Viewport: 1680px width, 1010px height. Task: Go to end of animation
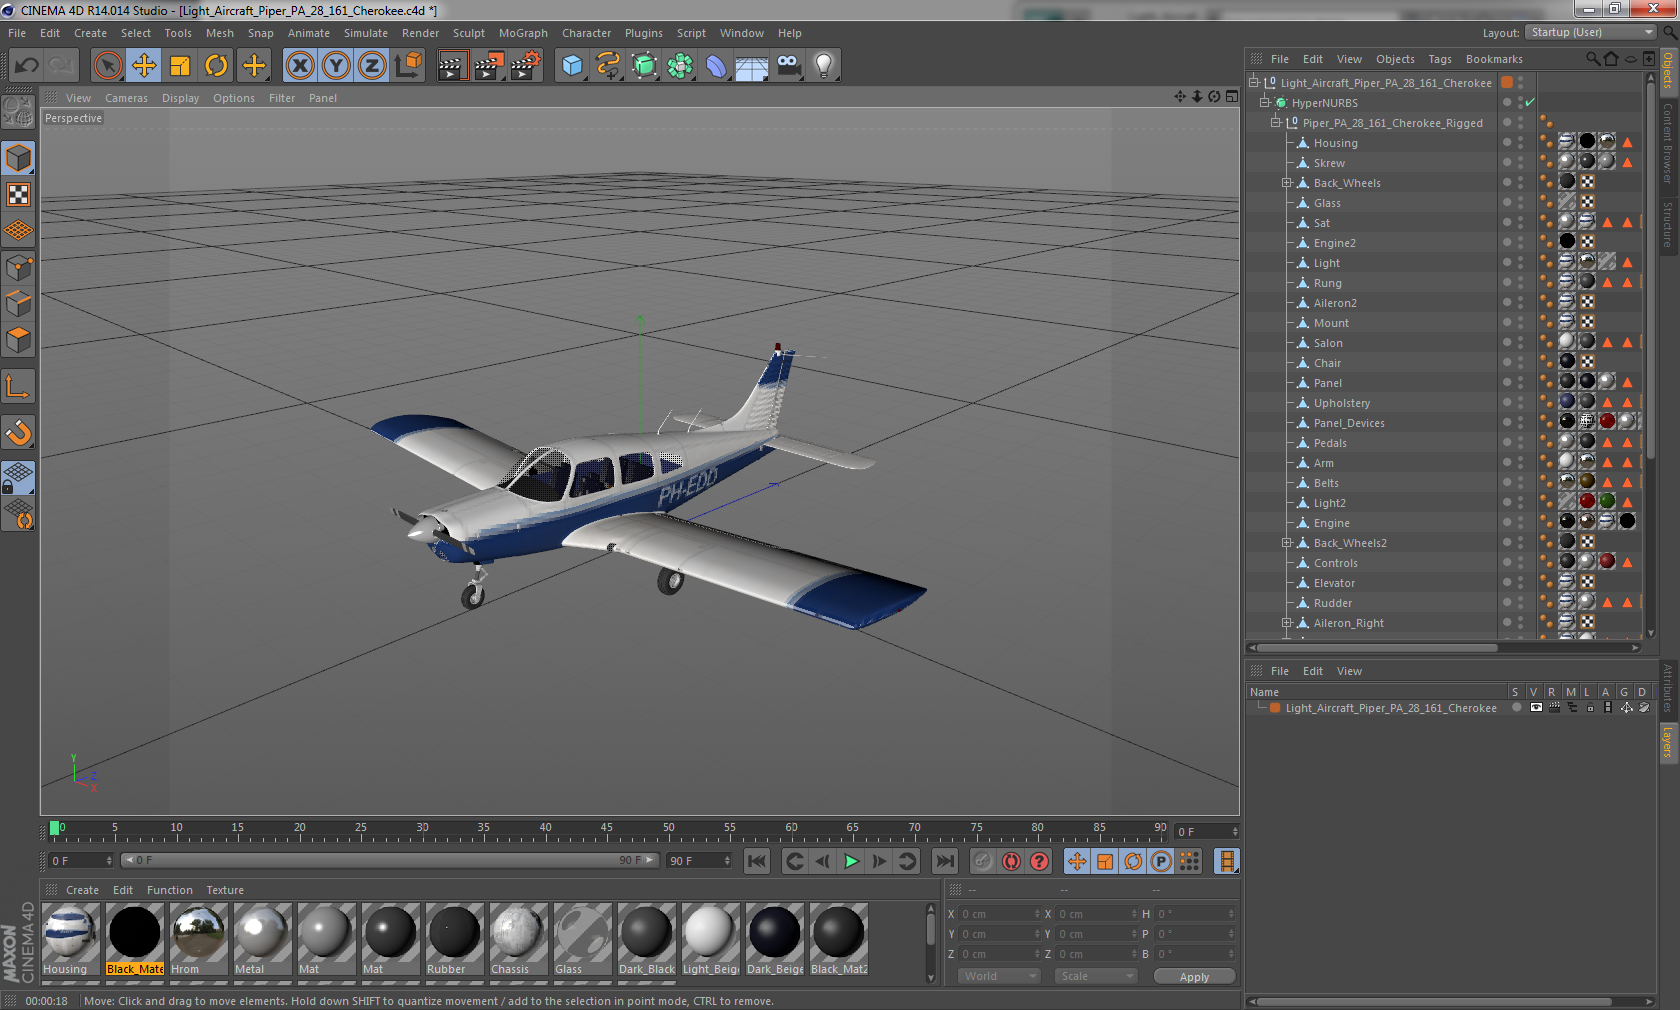[x=944, y=861]
